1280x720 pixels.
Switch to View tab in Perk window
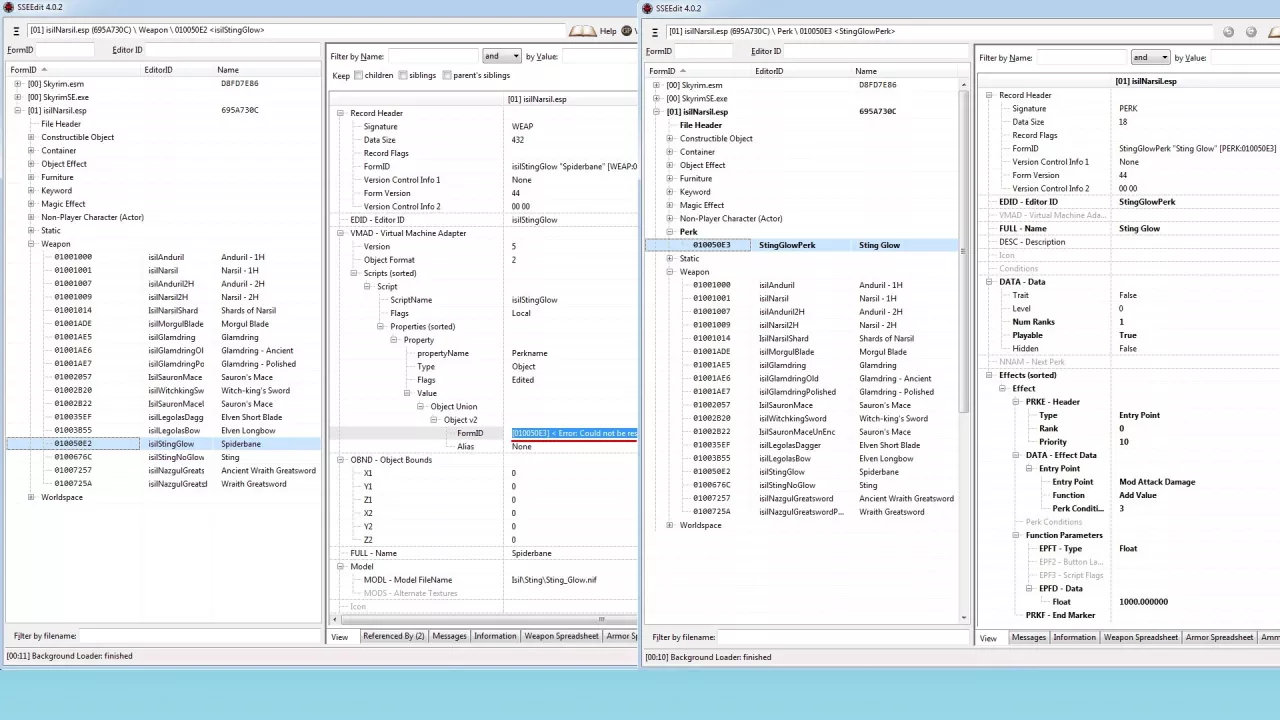tap(988, 638)
